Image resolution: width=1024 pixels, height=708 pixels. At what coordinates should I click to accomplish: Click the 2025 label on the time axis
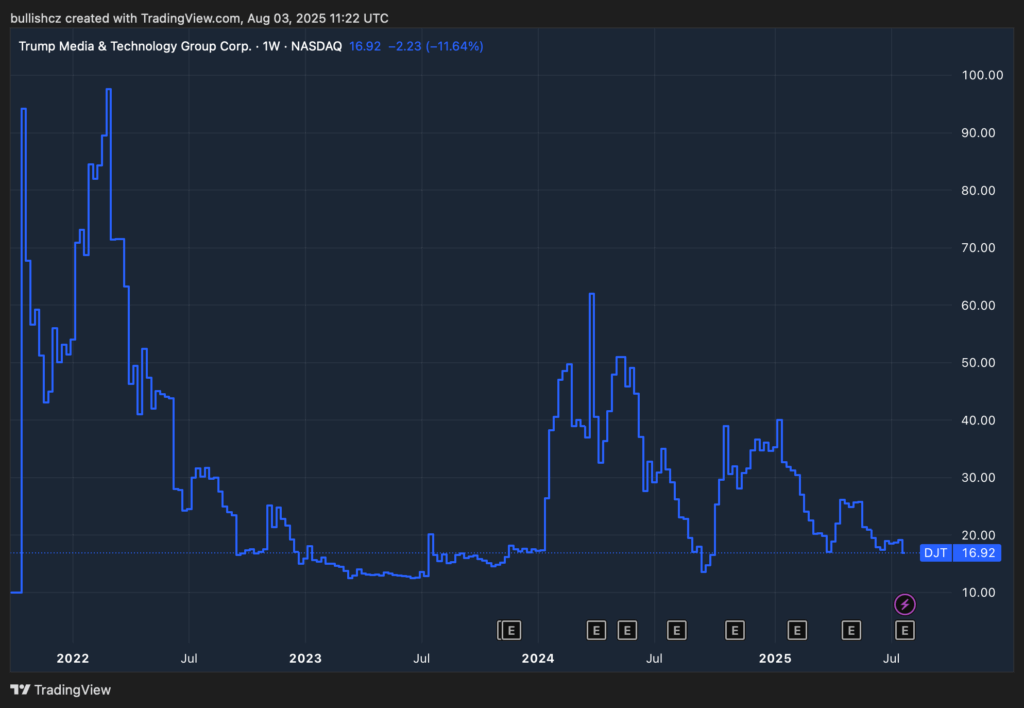click(775, 658)
